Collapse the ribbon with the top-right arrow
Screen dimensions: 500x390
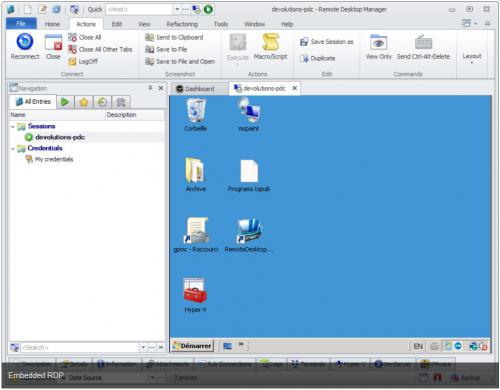pyautogui.click(x=488, y=23)
